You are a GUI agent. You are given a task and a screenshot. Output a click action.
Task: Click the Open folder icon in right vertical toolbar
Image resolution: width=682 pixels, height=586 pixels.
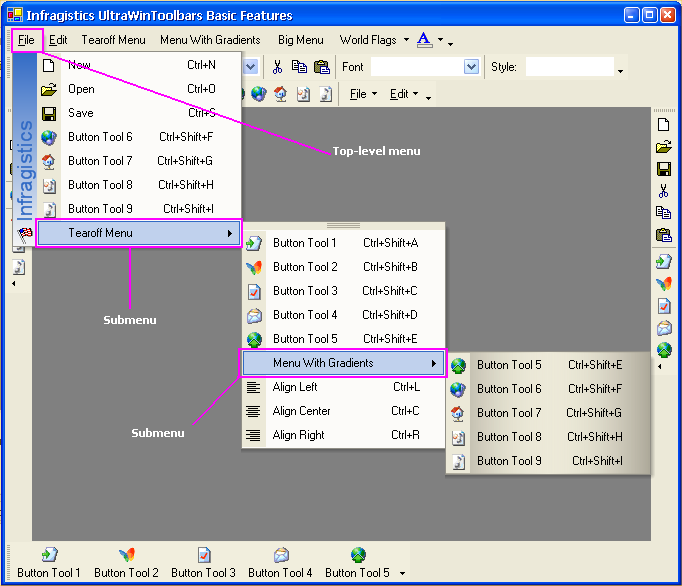[663, 147]
